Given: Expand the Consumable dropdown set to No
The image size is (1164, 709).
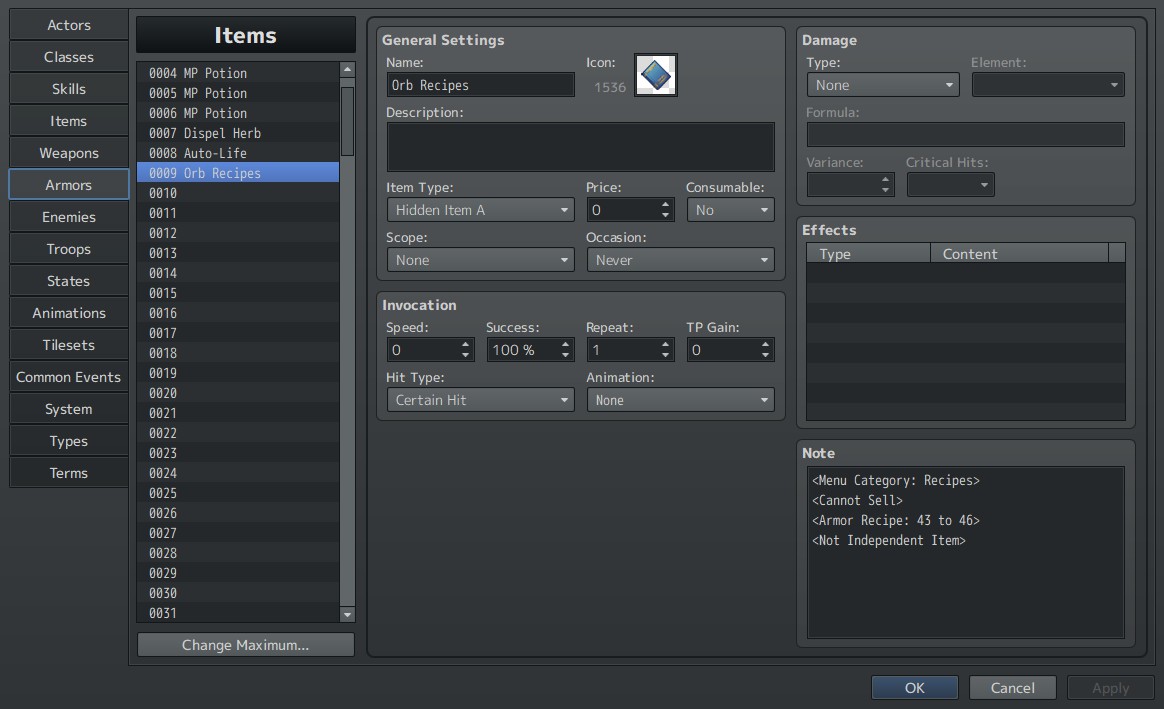Looking at the screenshot, I should pyautogui.click(x=730, y=210).
